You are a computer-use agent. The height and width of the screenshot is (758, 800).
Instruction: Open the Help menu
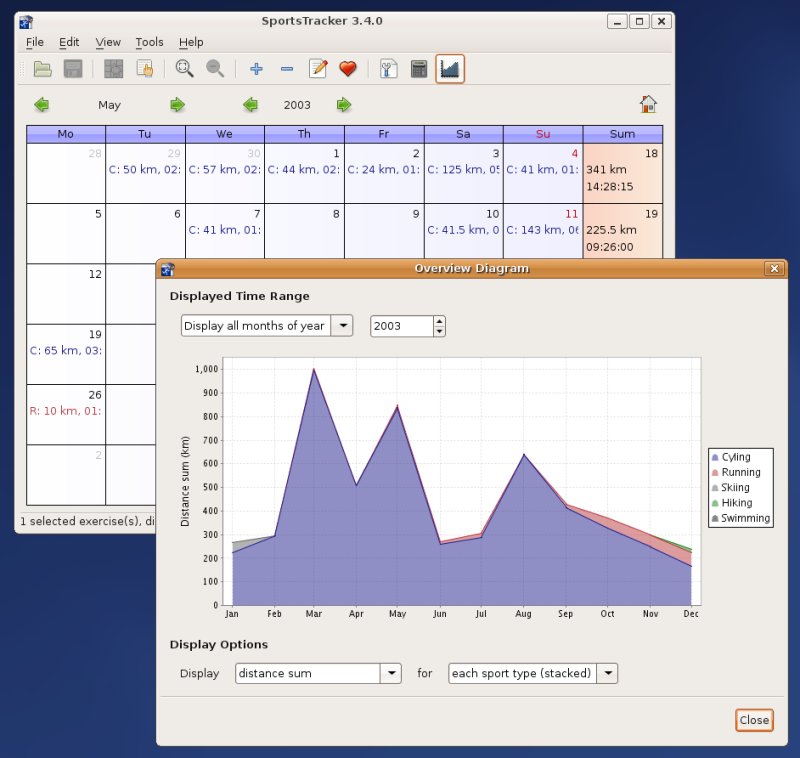click(x=191, y=42)
